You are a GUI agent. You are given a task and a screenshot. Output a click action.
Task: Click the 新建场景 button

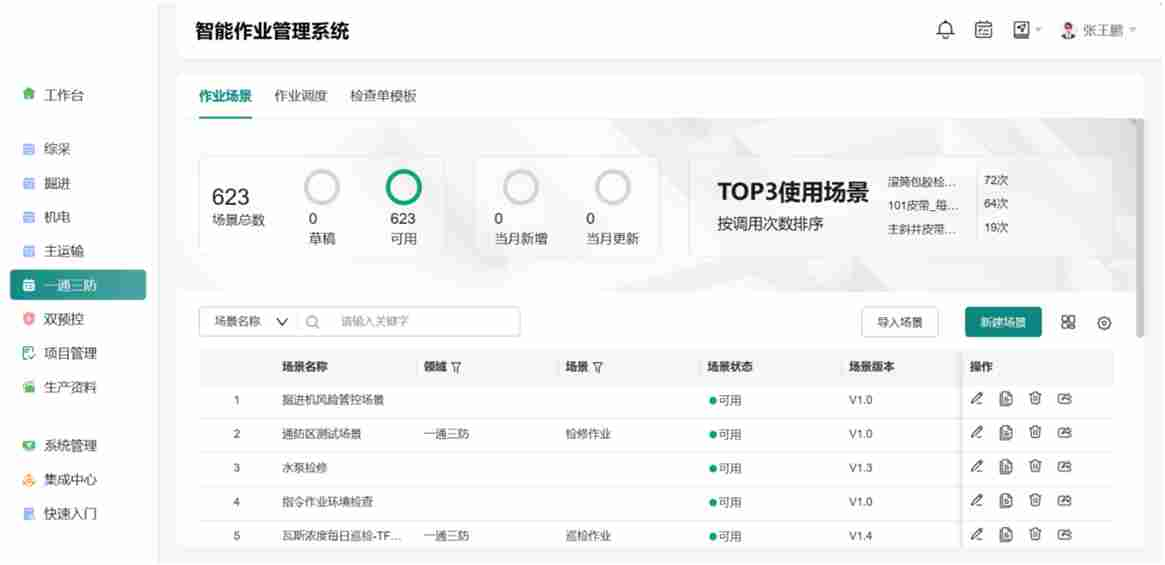coord(1003,322)
